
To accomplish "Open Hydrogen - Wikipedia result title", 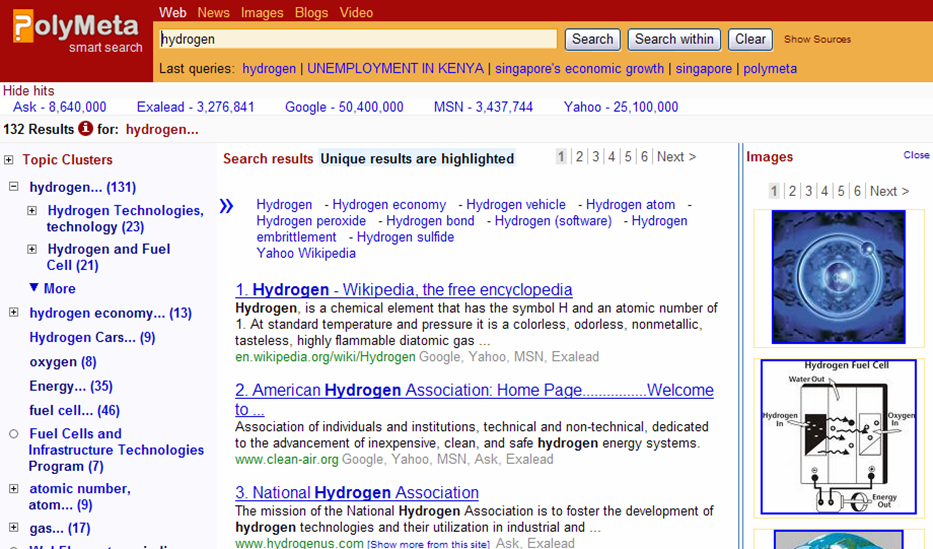I will pos(403,290).
